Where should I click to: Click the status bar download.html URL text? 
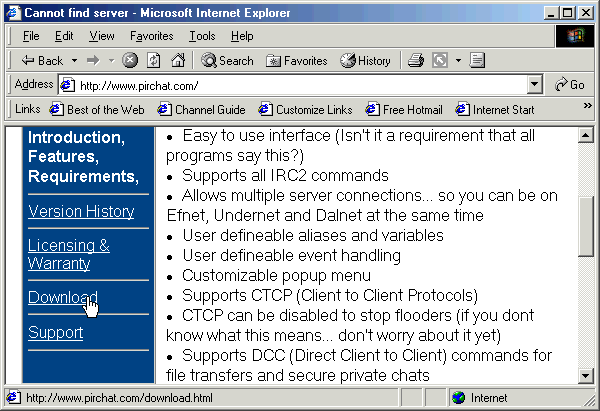click(x=119, y=398)
